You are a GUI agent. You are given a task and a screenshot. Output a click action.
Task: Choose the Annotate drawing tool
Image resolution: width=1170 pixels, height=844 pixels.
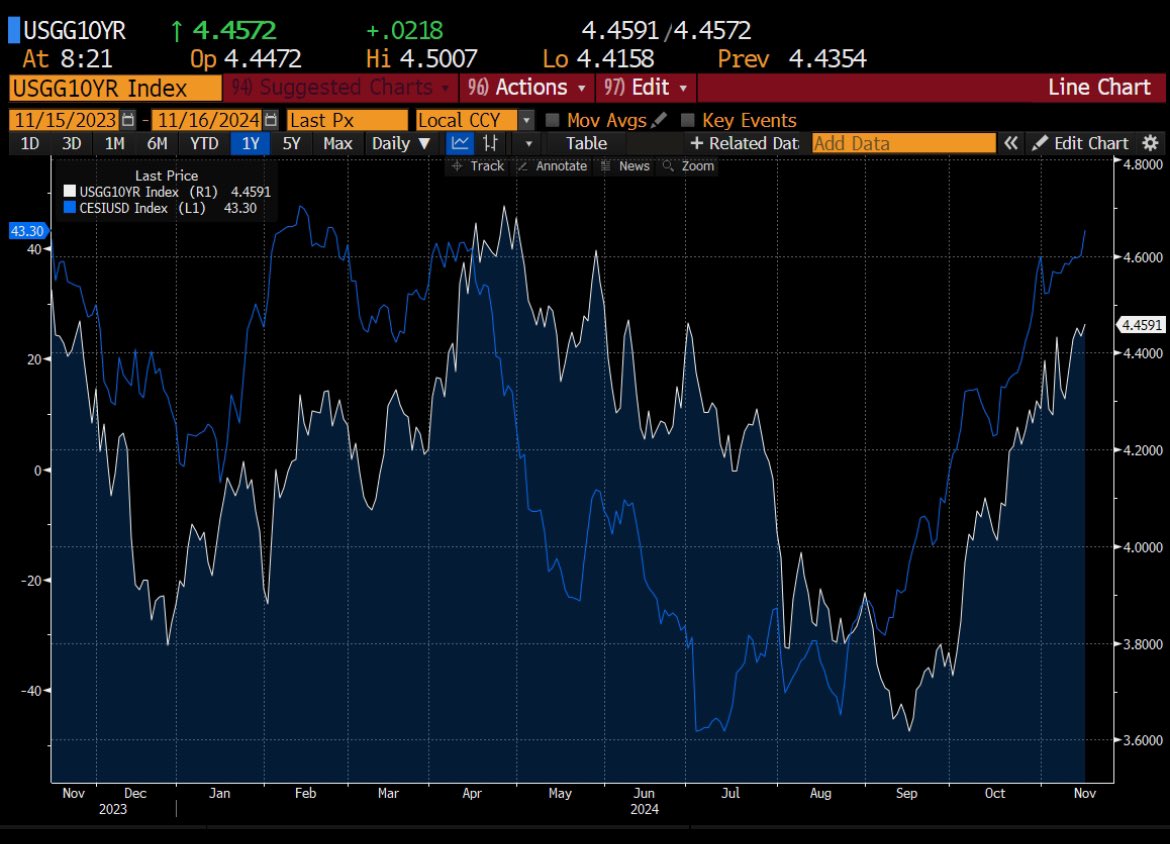pos(552,166)
